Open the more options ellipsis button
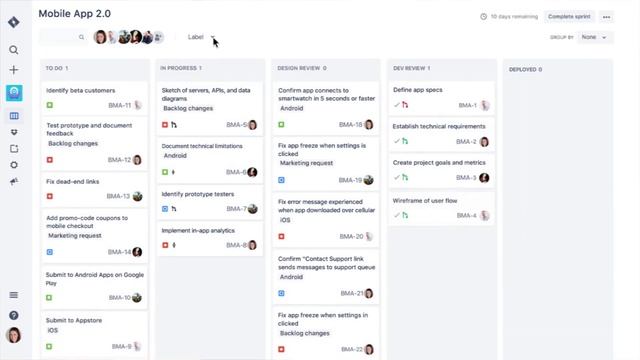640x360 pixels. click(x=607, y=17)
